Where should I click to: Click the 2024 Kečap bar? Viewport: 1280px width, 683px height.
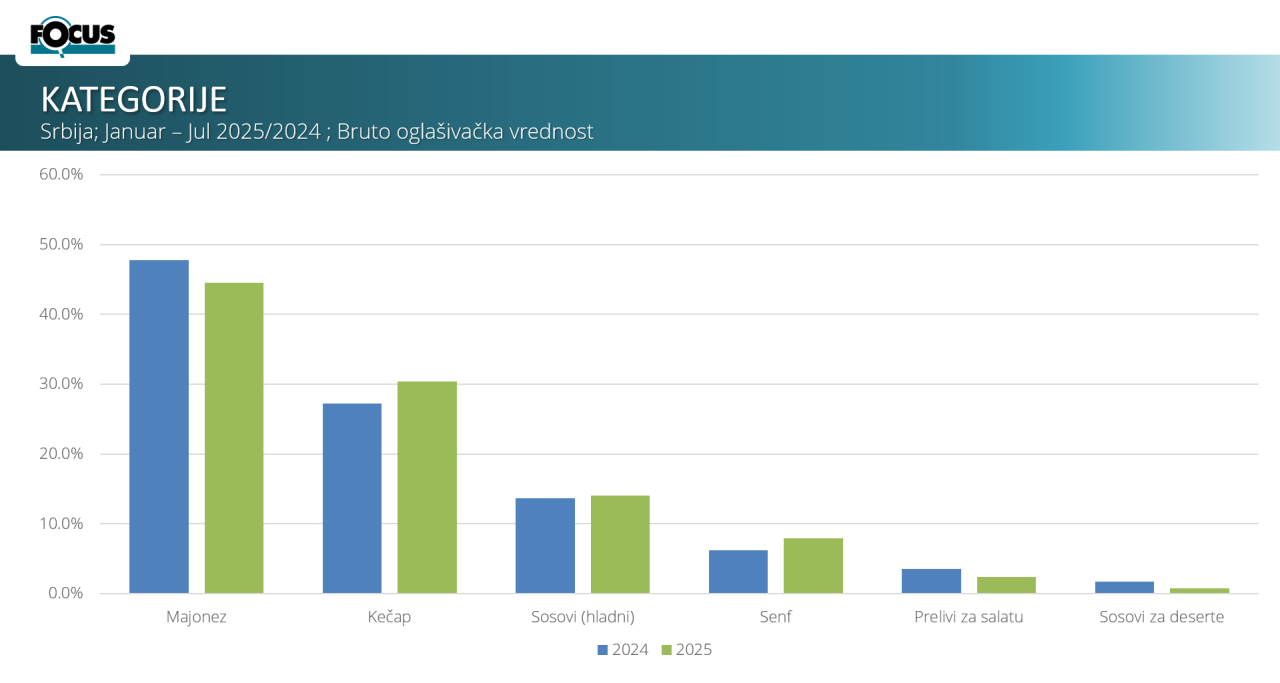click(x=352, y=498)
